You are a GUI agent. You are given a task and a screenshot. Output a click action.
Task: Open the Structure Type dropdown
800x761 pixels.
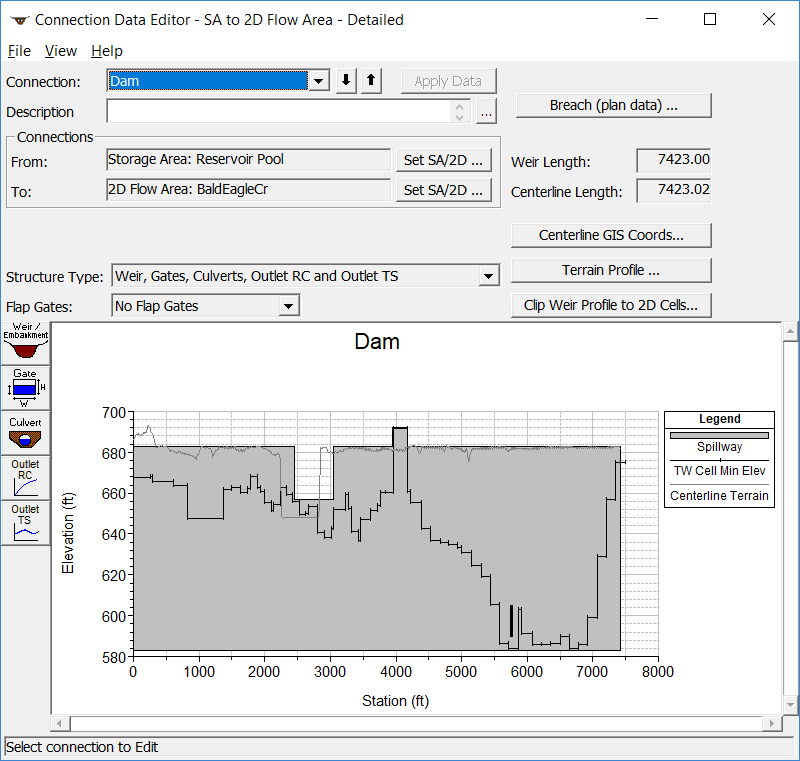tap(488, 276)
